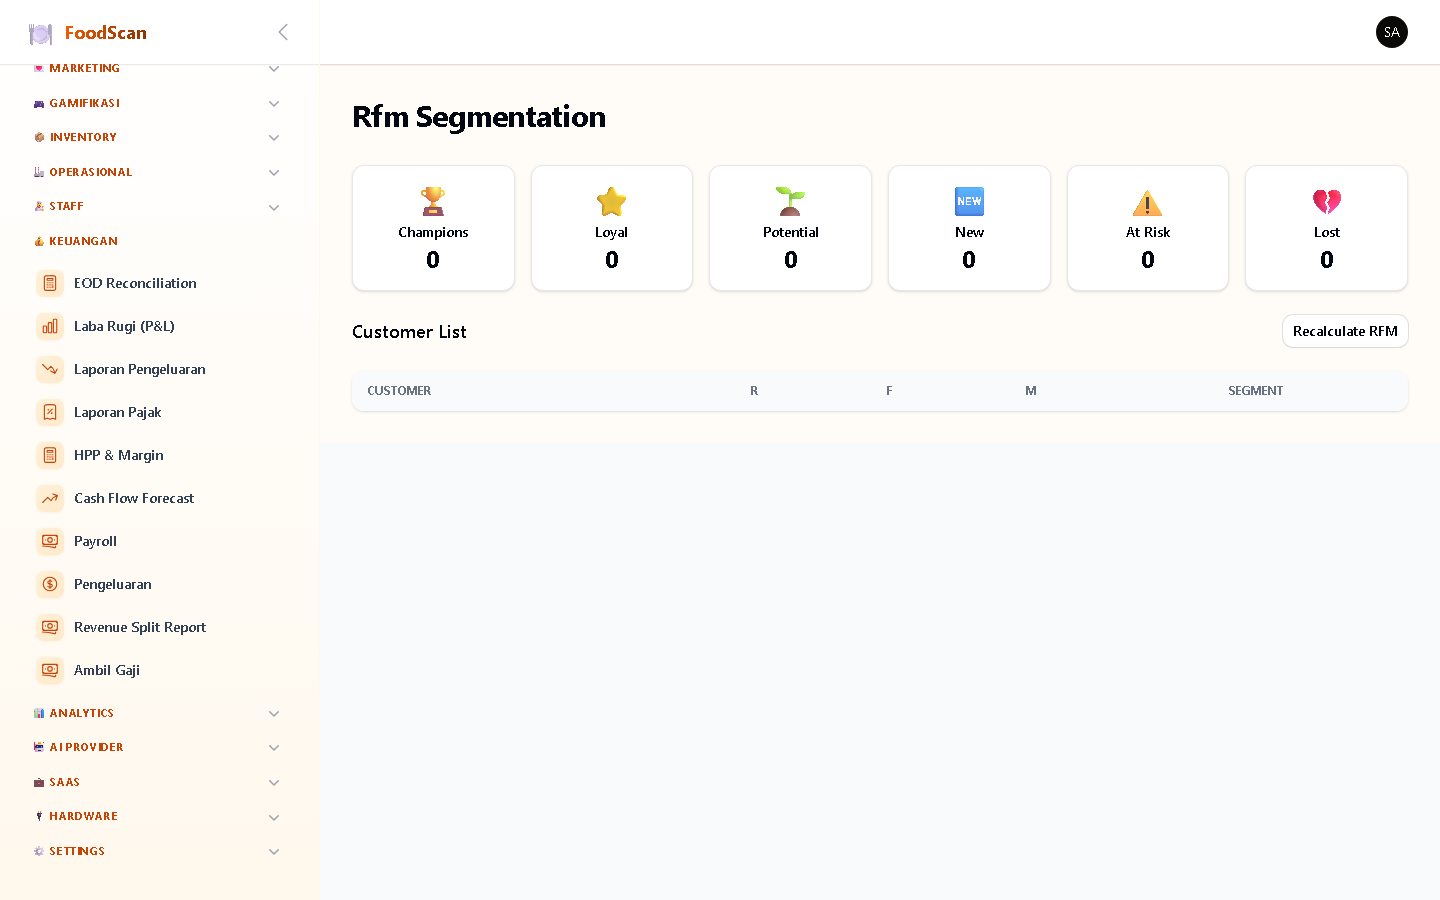Screen dimensions: 1440x900
Task: Select the At Risk segment card
Action: pyautogui.click(x=1147, y=228)
